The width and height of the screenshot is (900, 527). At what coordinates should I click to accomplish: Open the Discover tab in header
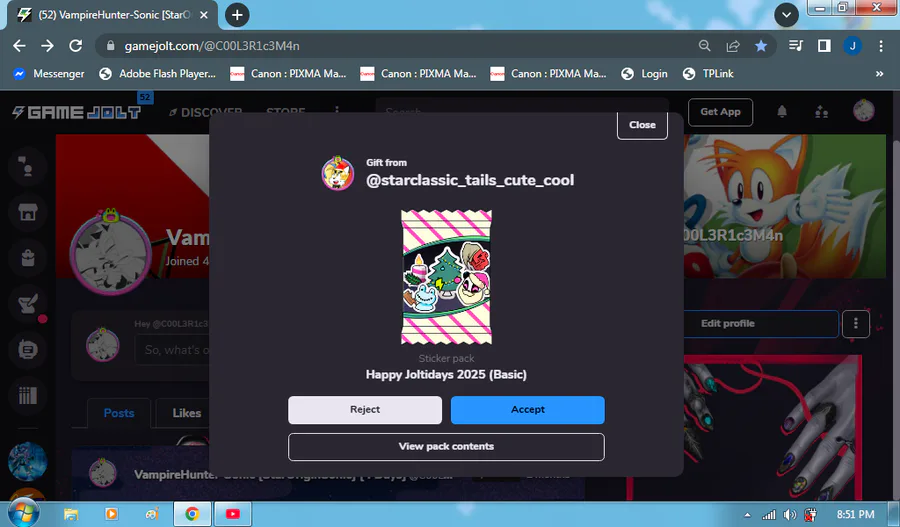[205, 113]
